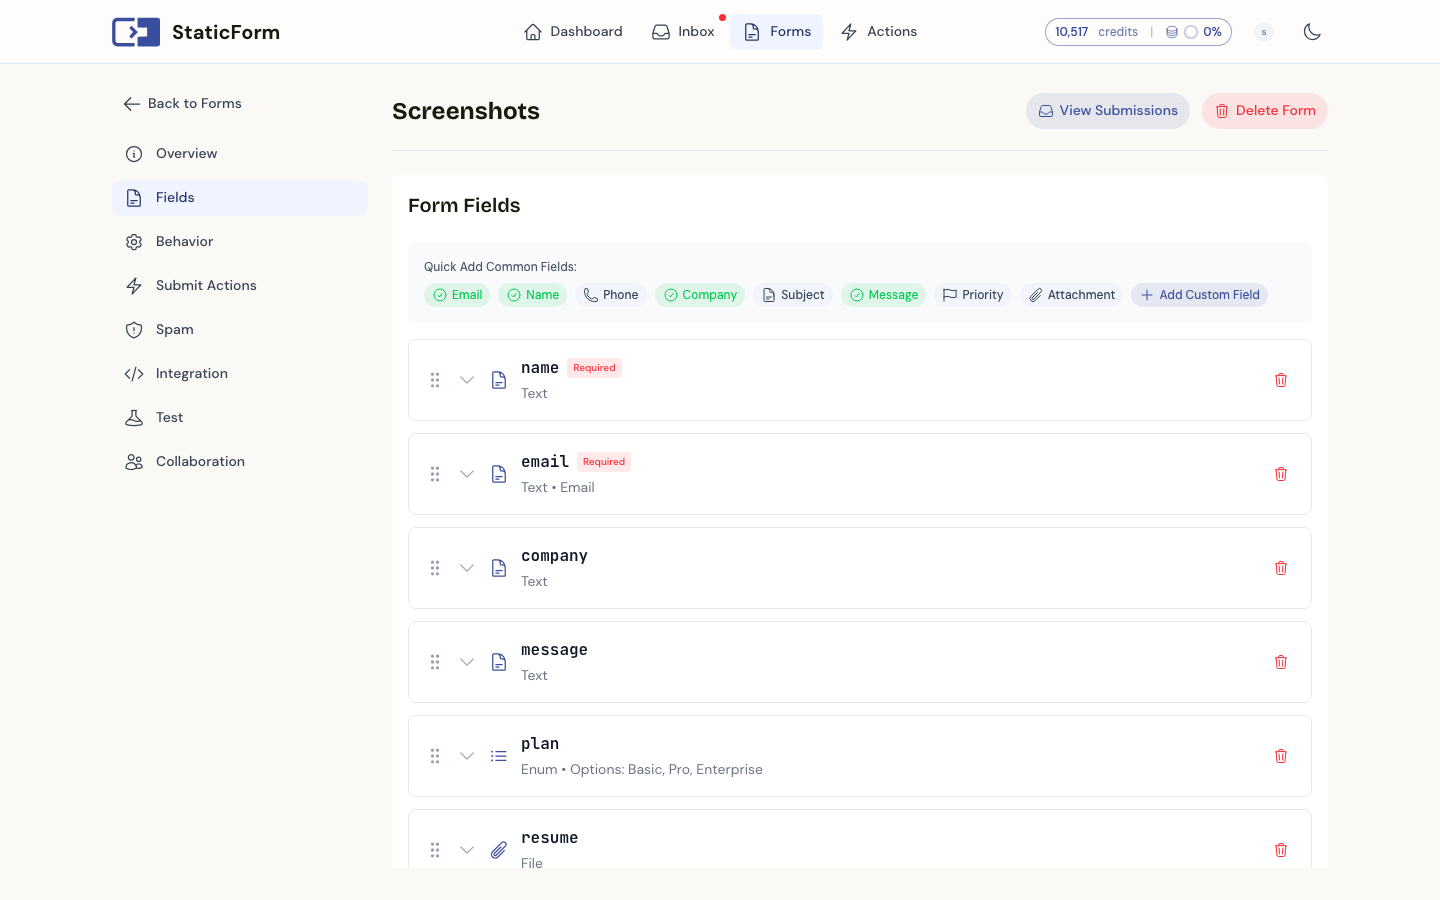
Task: Open the Inbox tab
Action: click(x=683, y=32)
